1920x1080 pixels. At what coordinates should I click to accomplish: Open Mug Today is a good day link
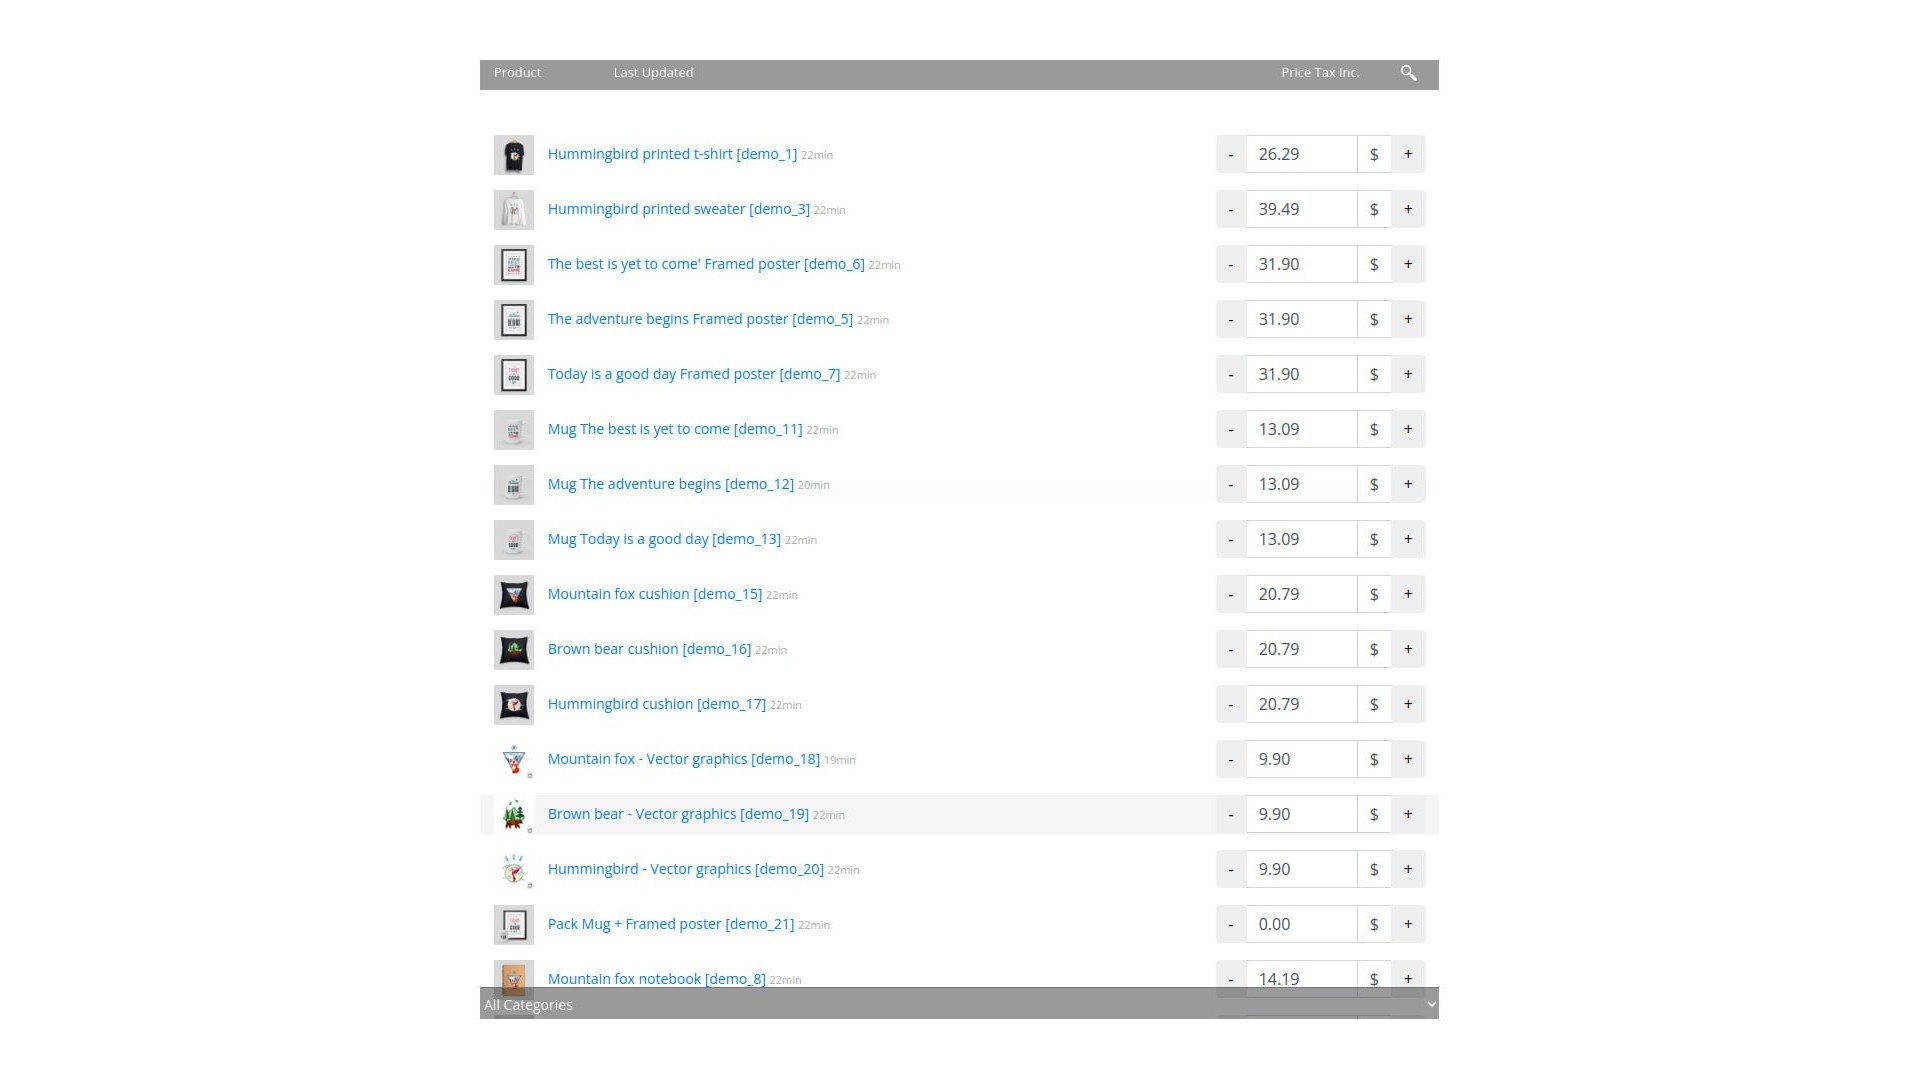point(664,539)
